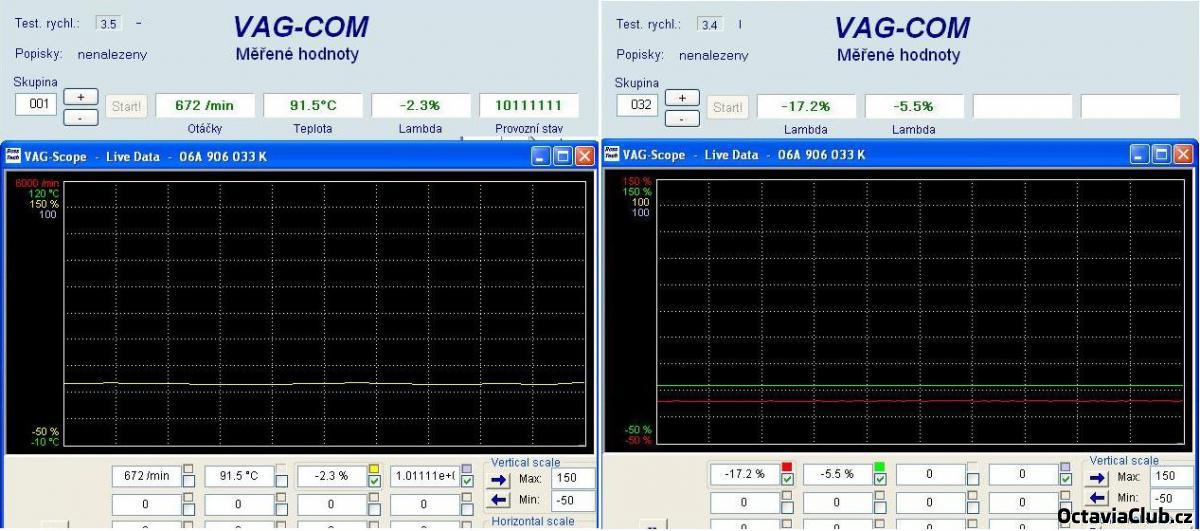
Task: Maximize the left VAG-Scope window
Action: coord(562,156)
